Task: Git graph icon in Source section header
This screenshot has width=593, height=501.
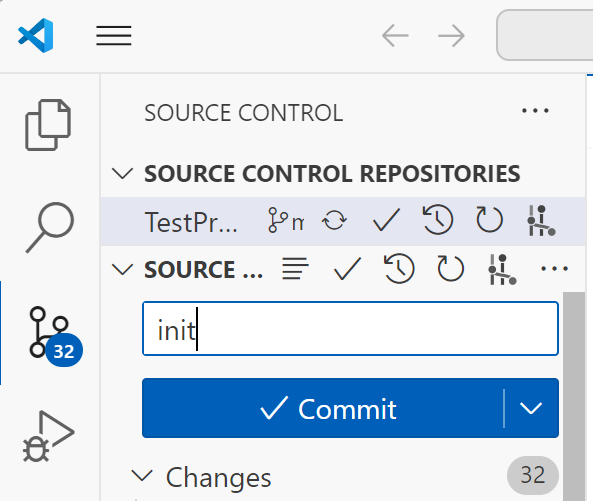Action: coord(502,270)
